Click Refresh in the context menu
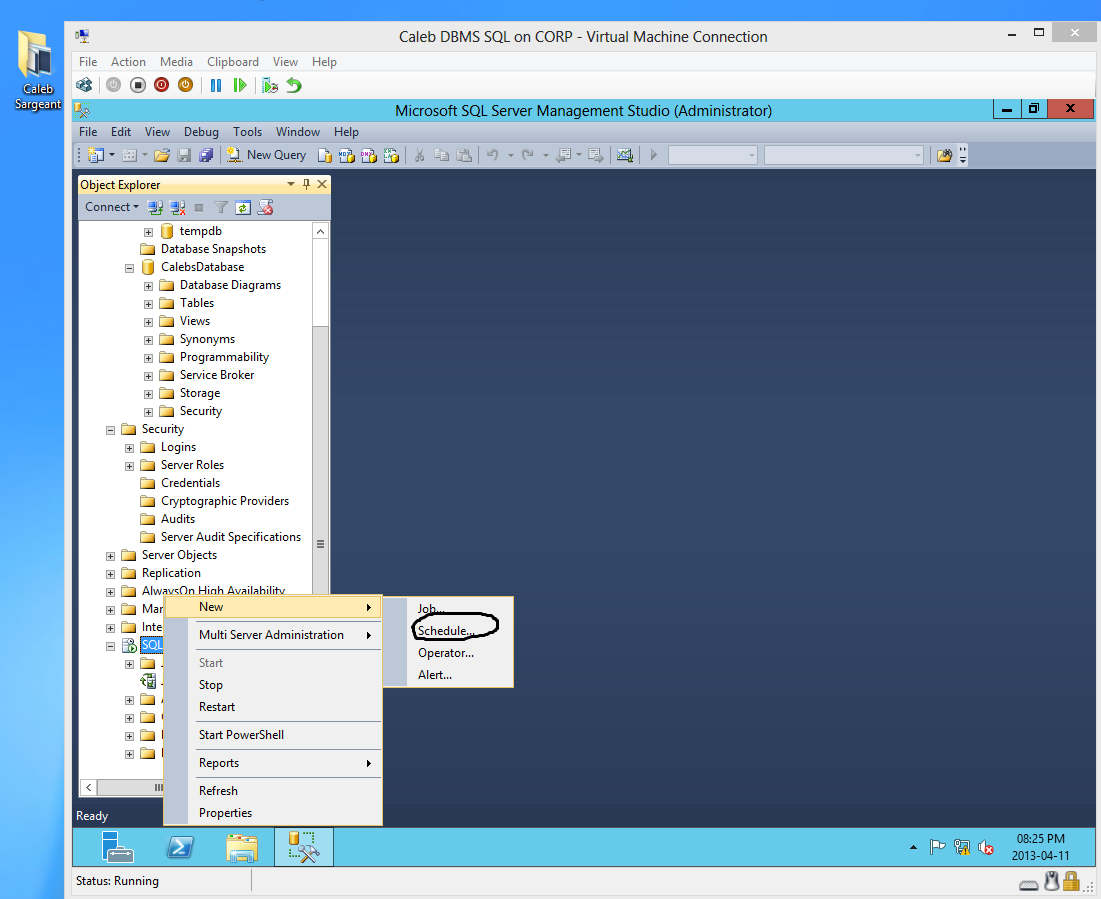Screen dimensions: 1101x899 (x=218, y=791)
